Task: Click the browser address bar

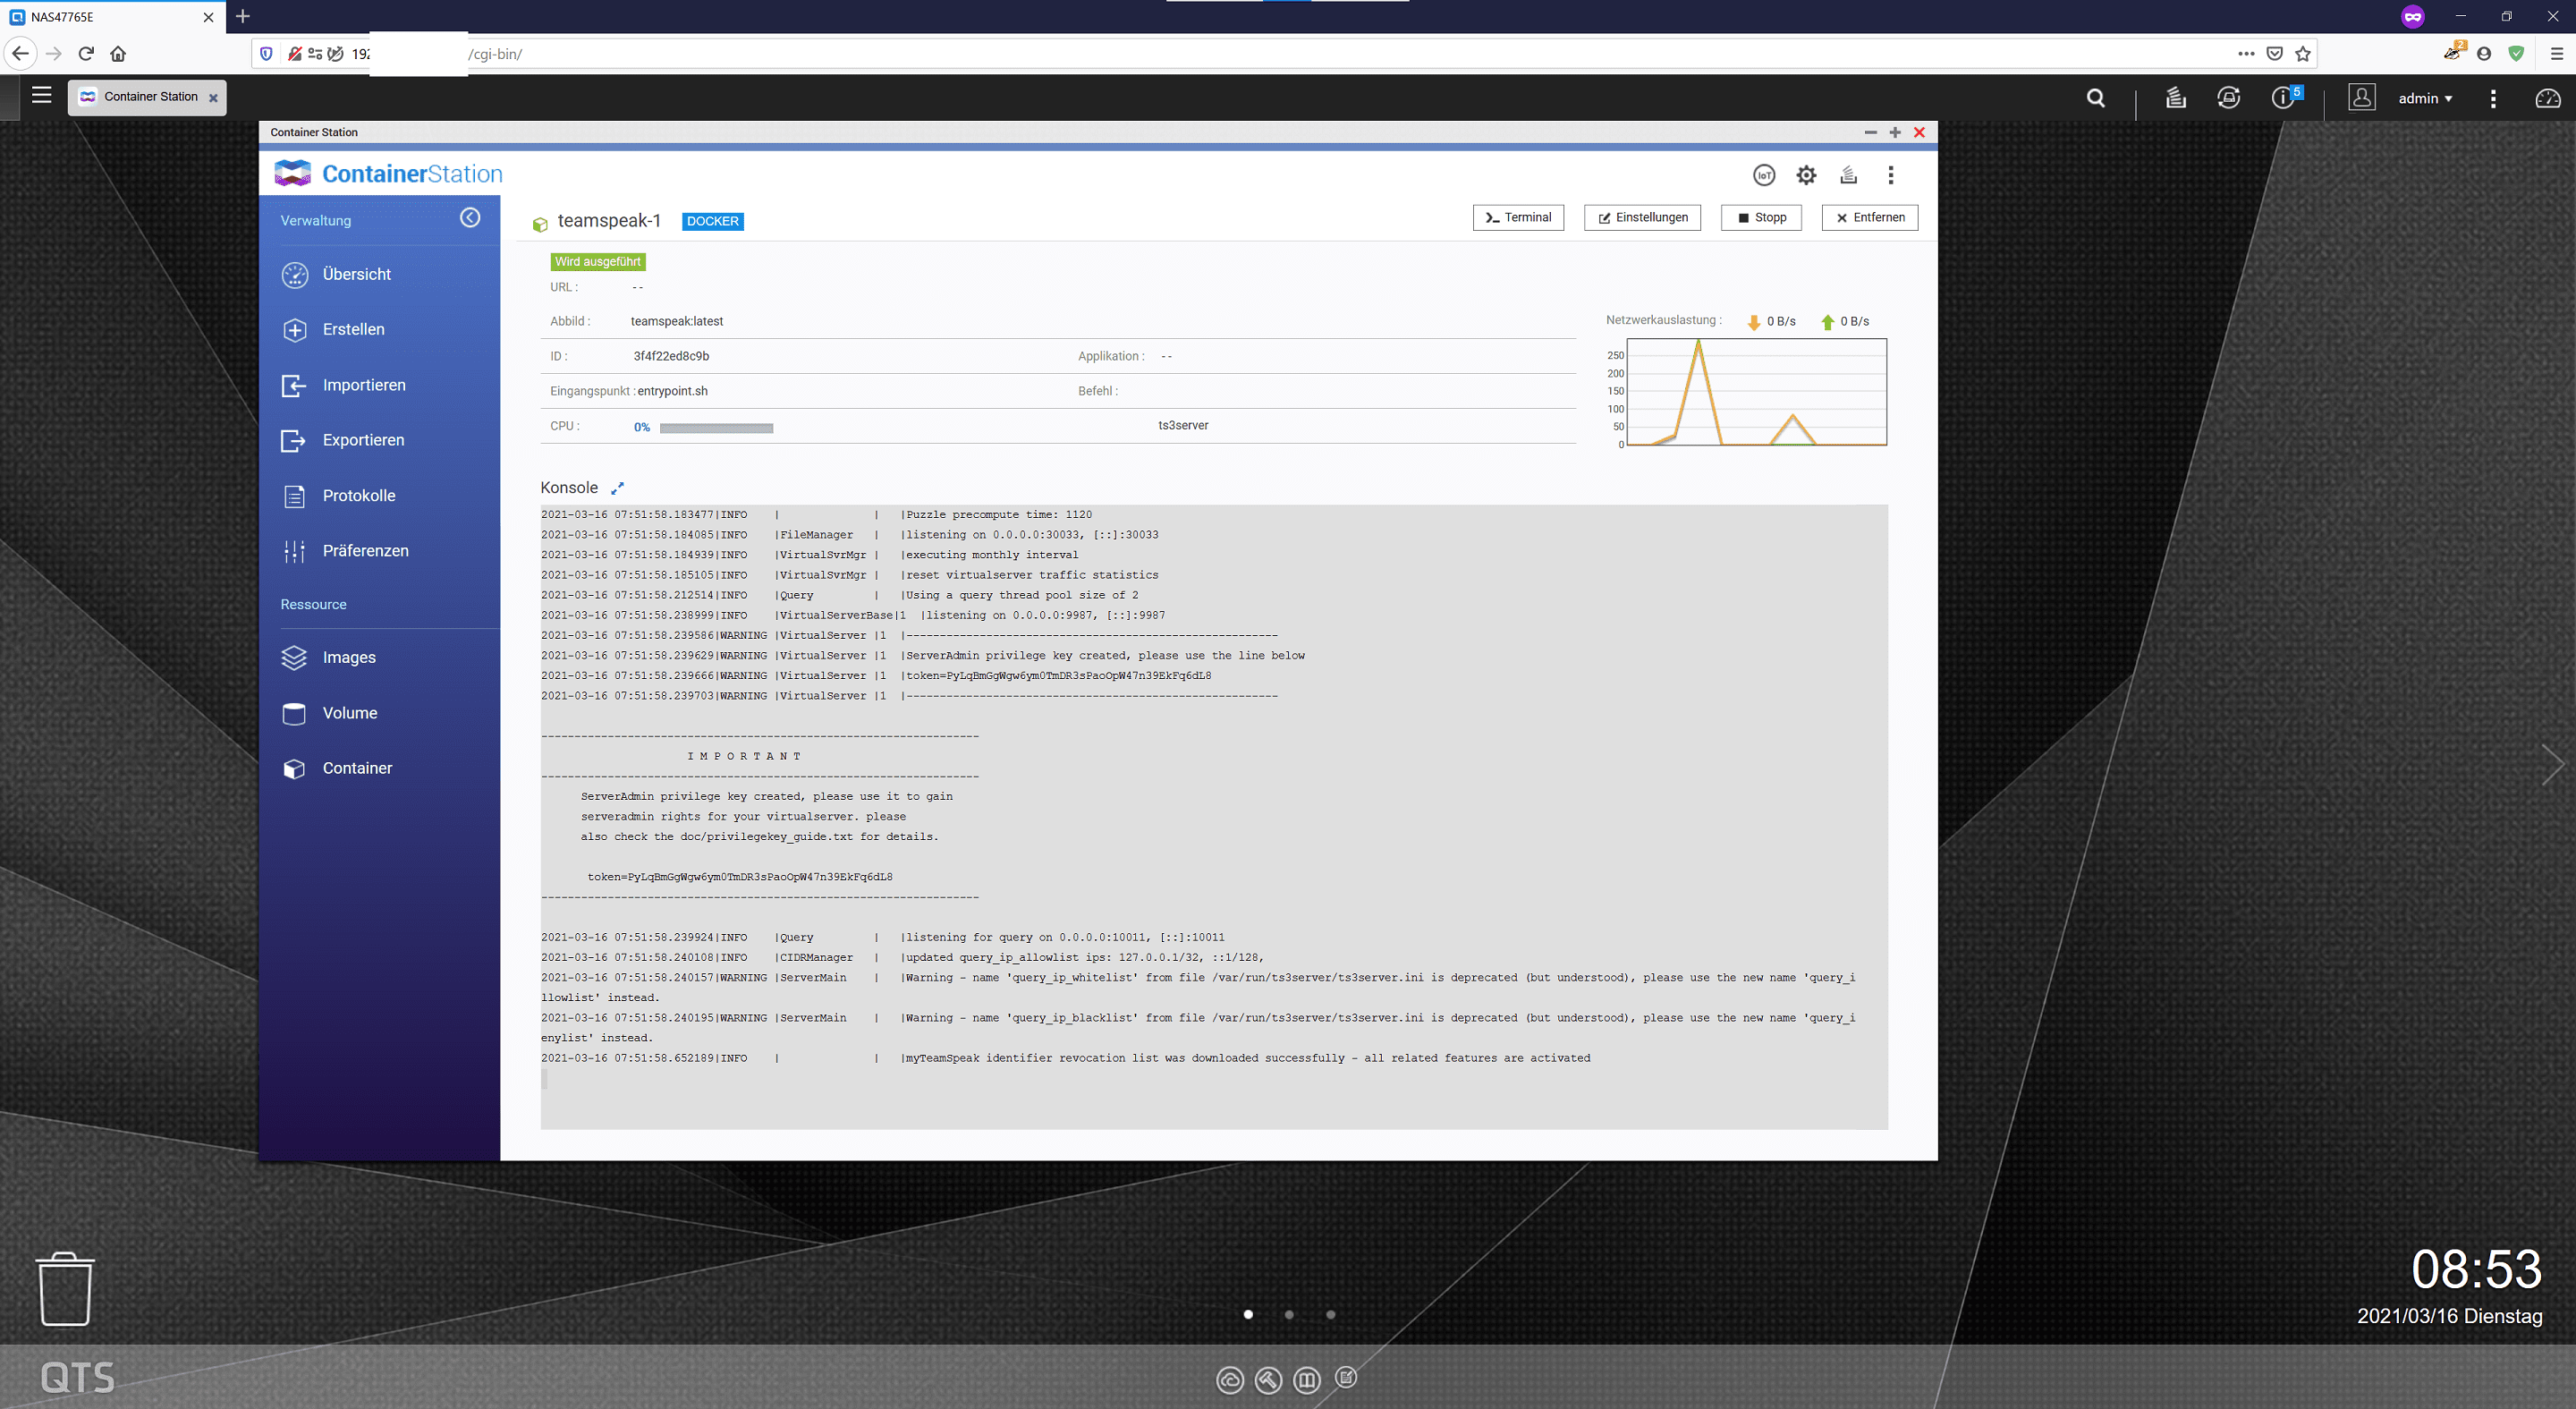Action: tap(1284, 54)
